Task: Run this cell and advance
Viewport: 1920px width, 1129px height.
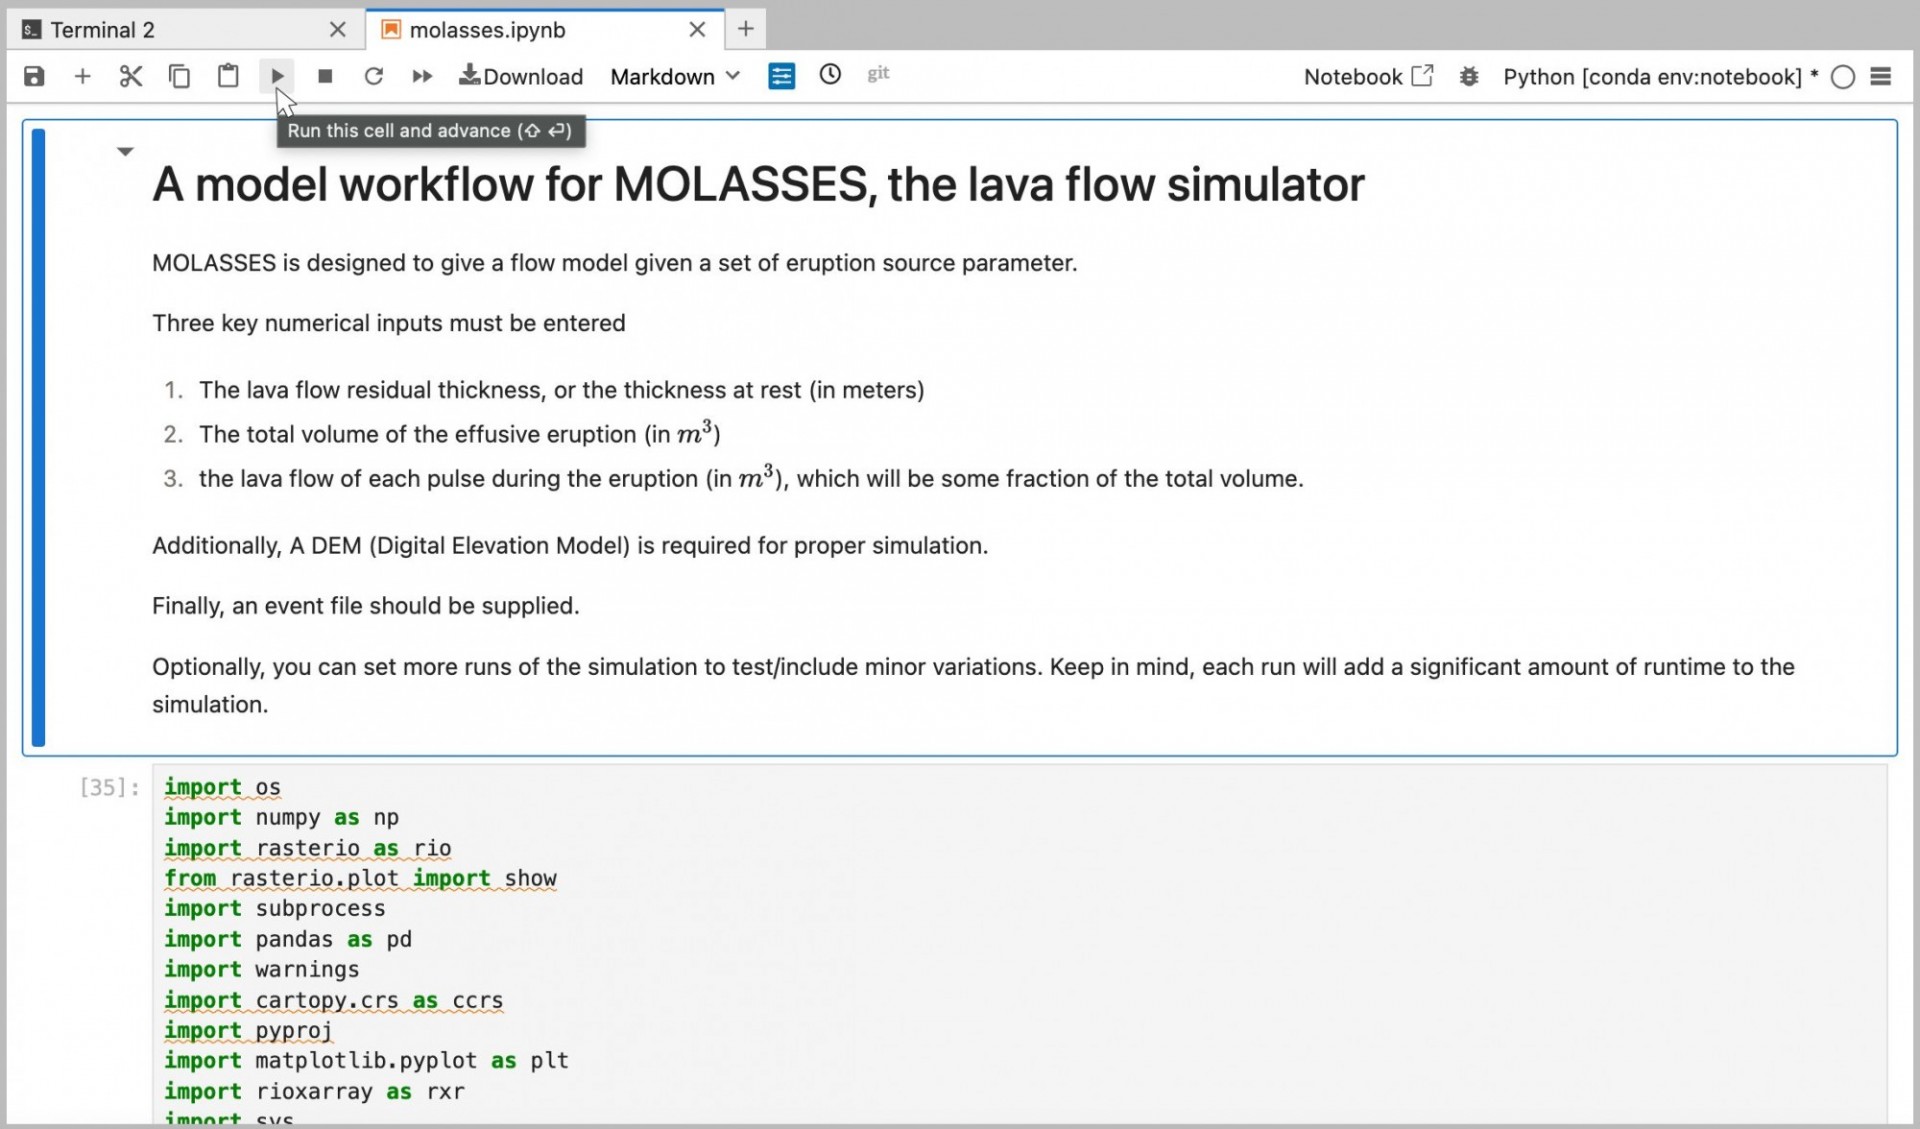Action: 277,76
